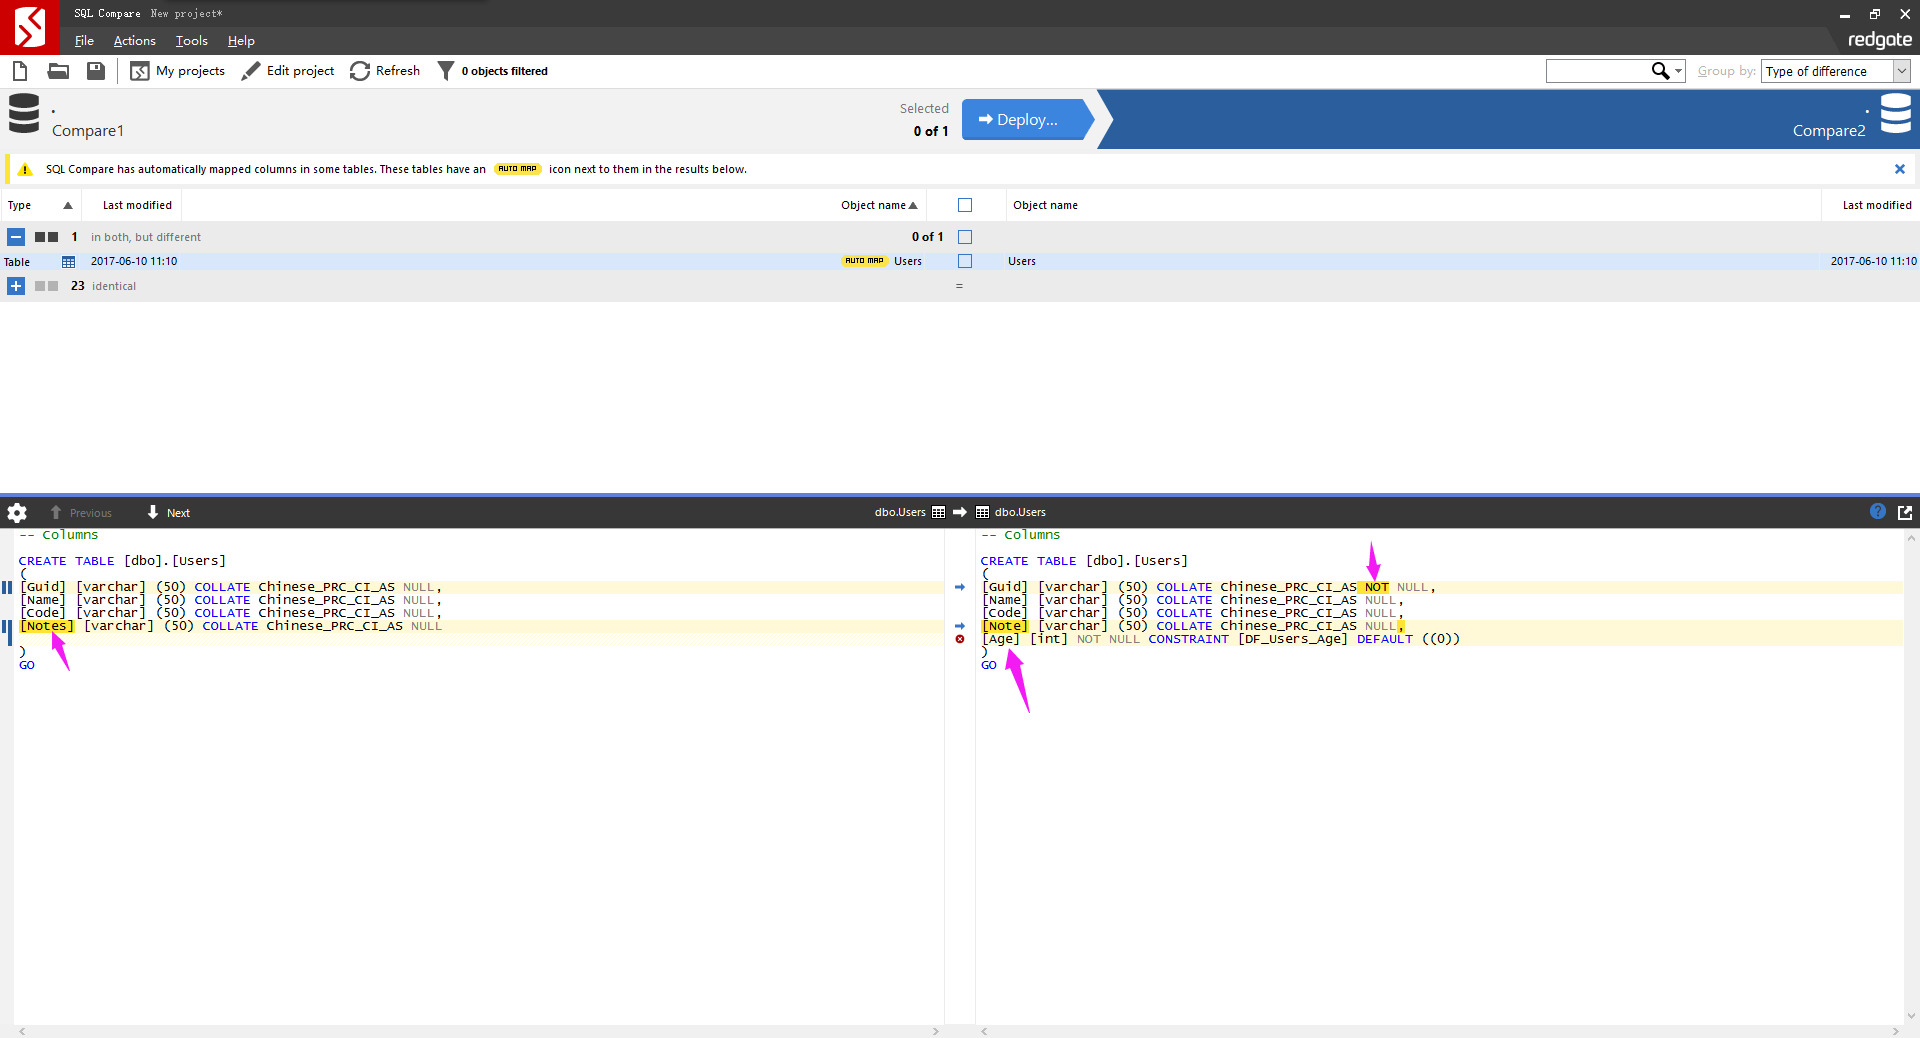Viewport: 1920px width, 1038px height.
Task: Click the blue arrow beside the Guid line
Action: [960, 587]
